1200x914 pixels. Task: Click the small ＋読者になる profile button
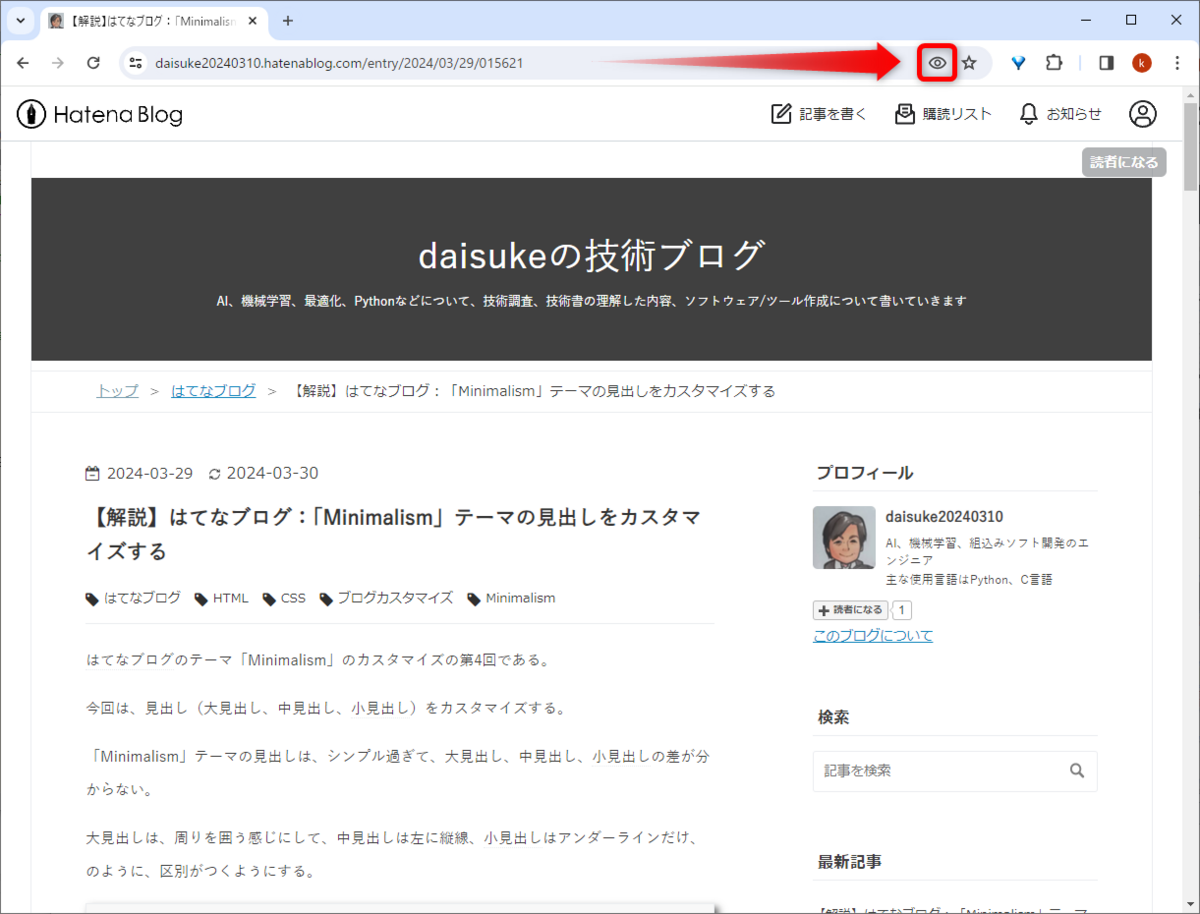pyautogui.click(x=850, y=610)
